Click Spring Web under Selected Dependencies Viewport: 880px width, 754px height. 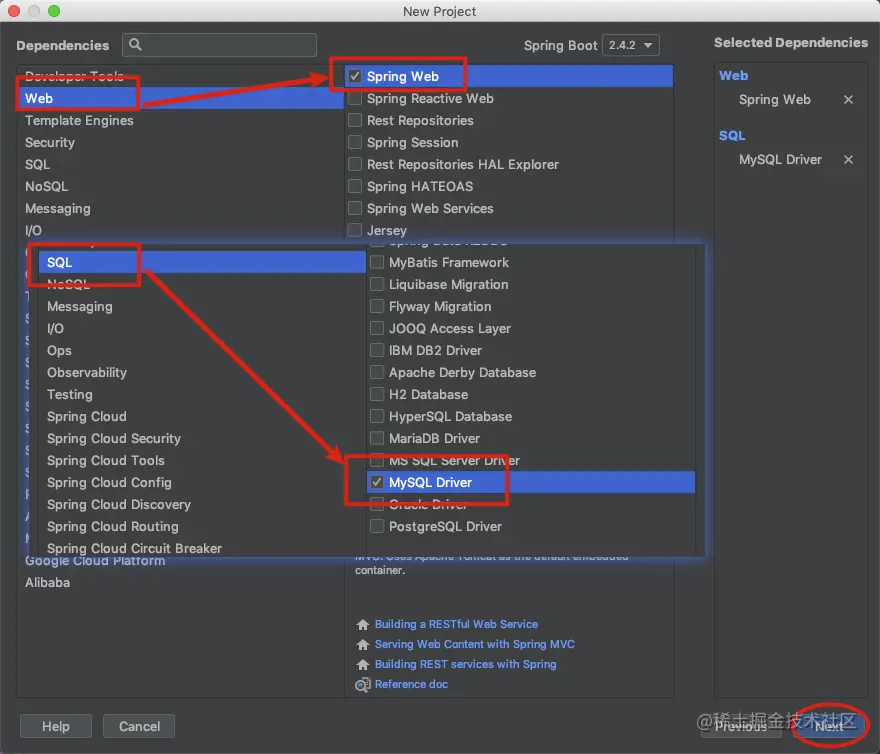774,99
